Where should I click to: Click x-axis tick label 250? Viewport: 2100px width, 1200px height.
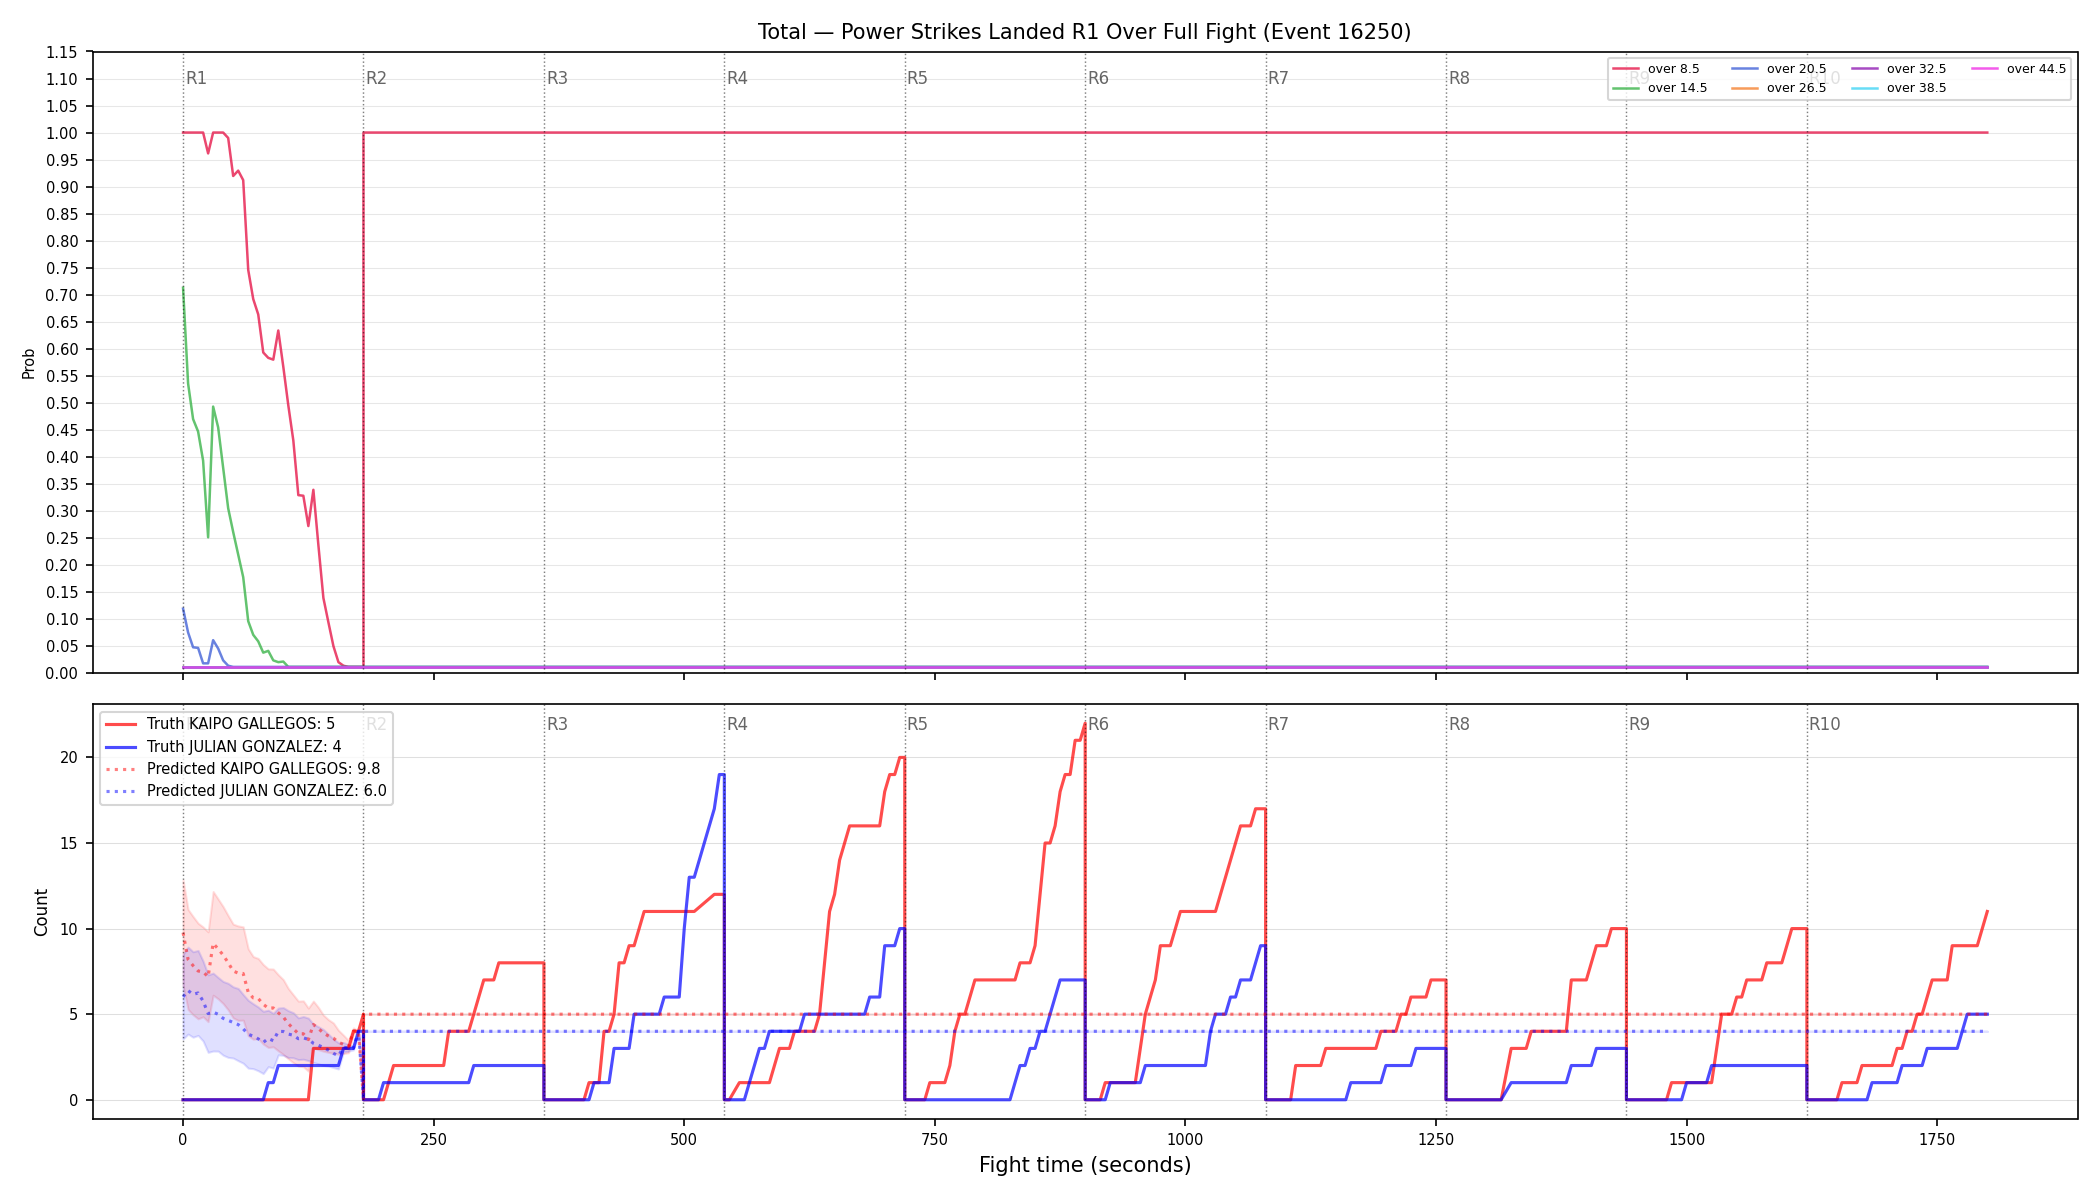433,1139
